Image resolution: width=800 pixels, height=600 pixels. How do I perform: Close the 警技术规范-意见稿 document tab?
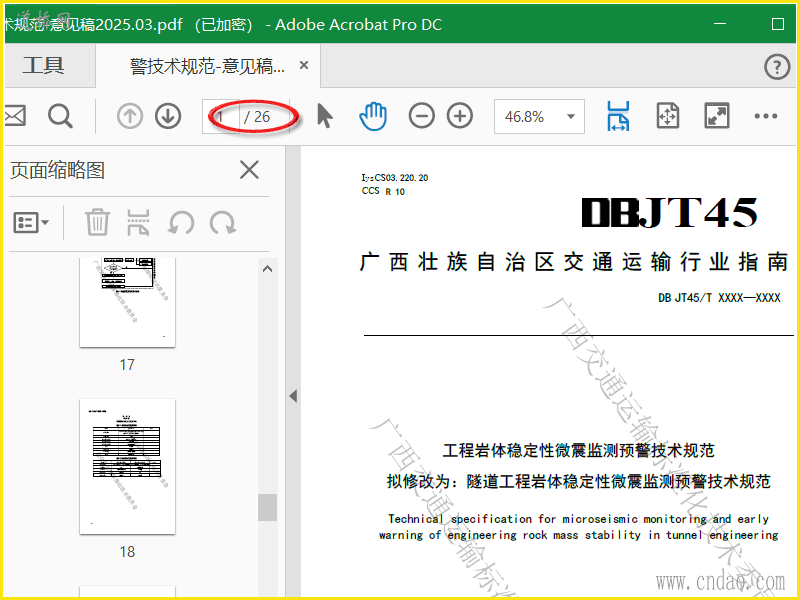[304, 65]
